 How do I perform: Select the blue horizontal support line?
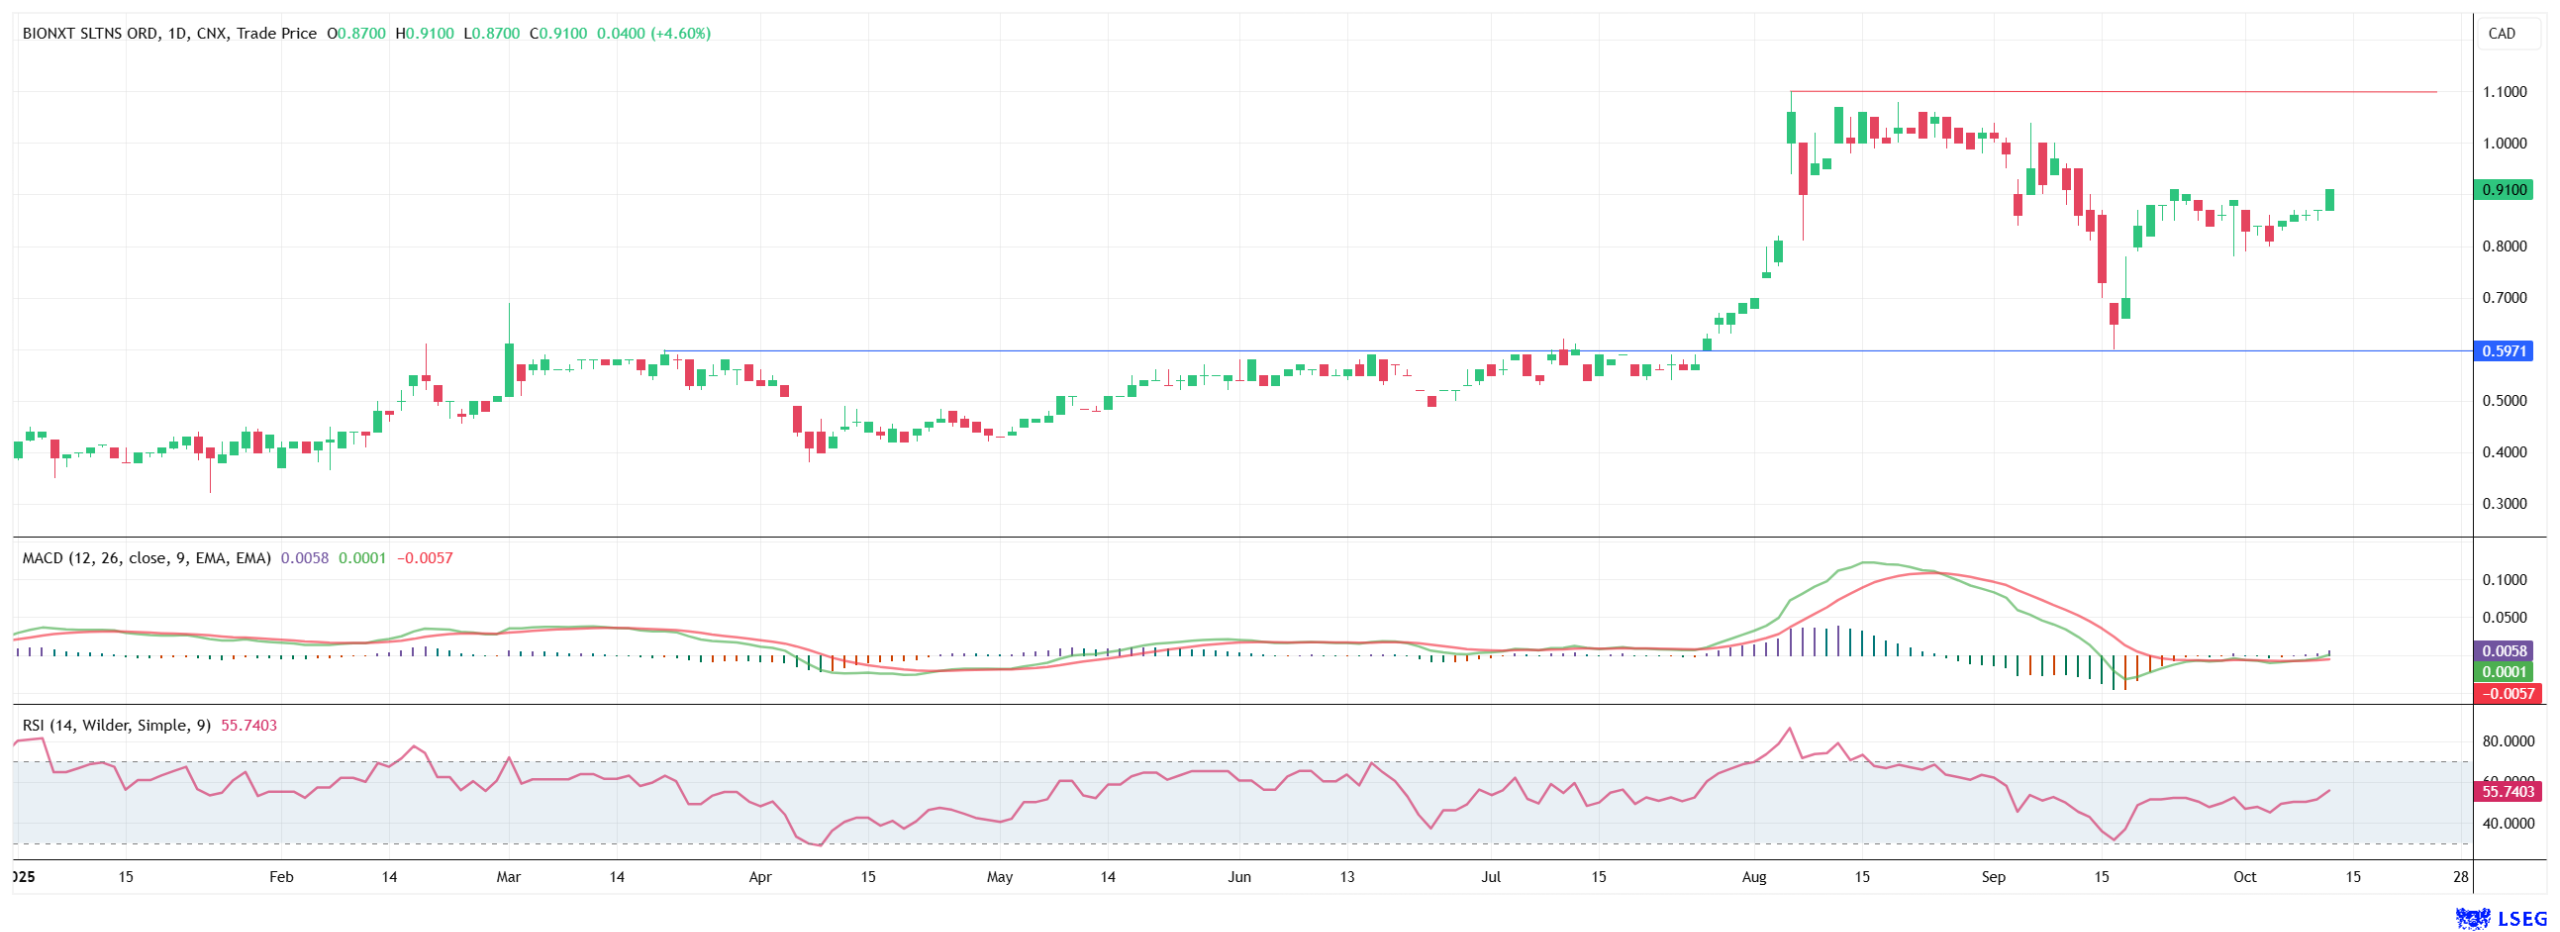click(1200, 351)
